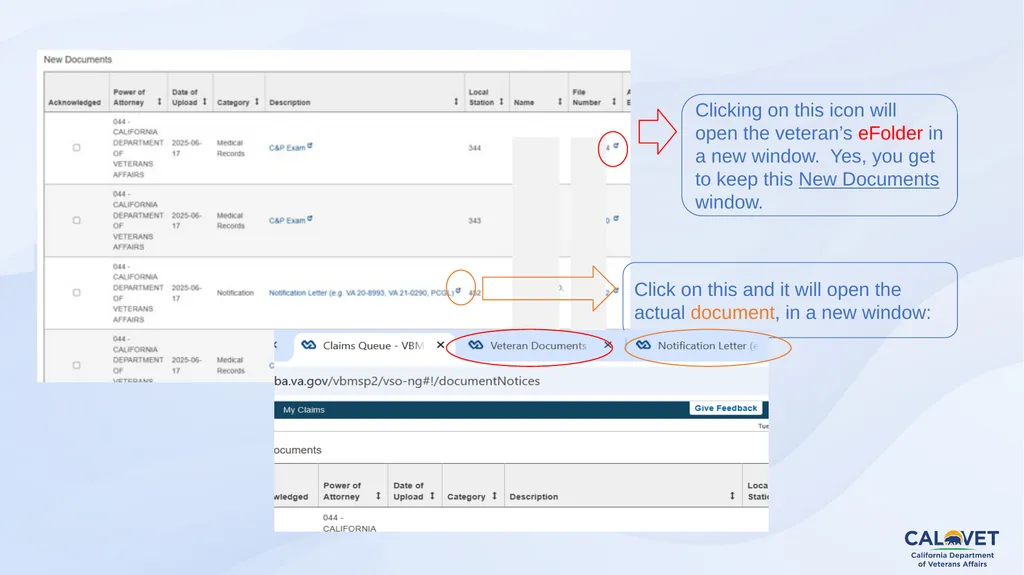This screenshot has height=575, width=1024.
Task: Click Medical Records category in station 344 row
Action: (x=231, y=148)
